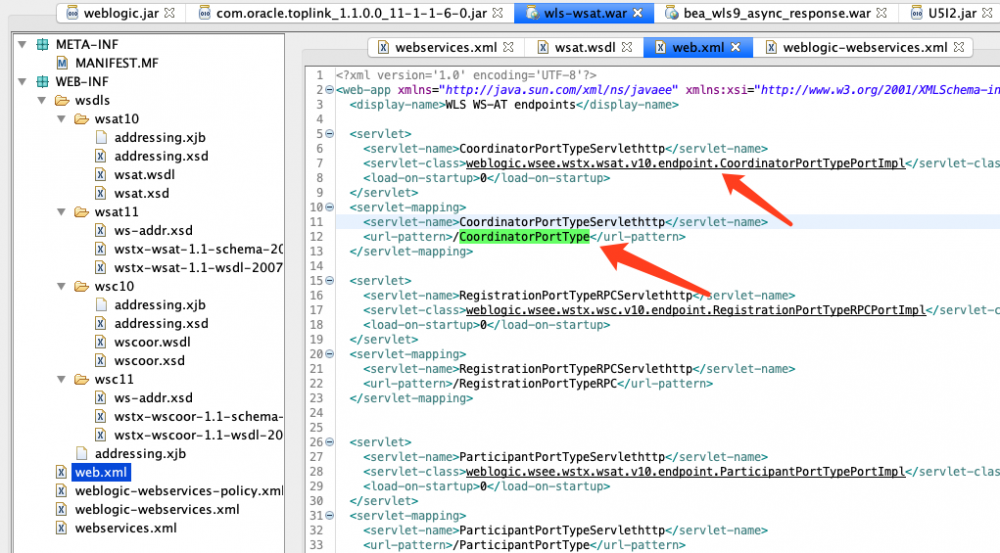Click the webservices.xml file icon in the tree

pyautogui.click(x=61, y=528)
